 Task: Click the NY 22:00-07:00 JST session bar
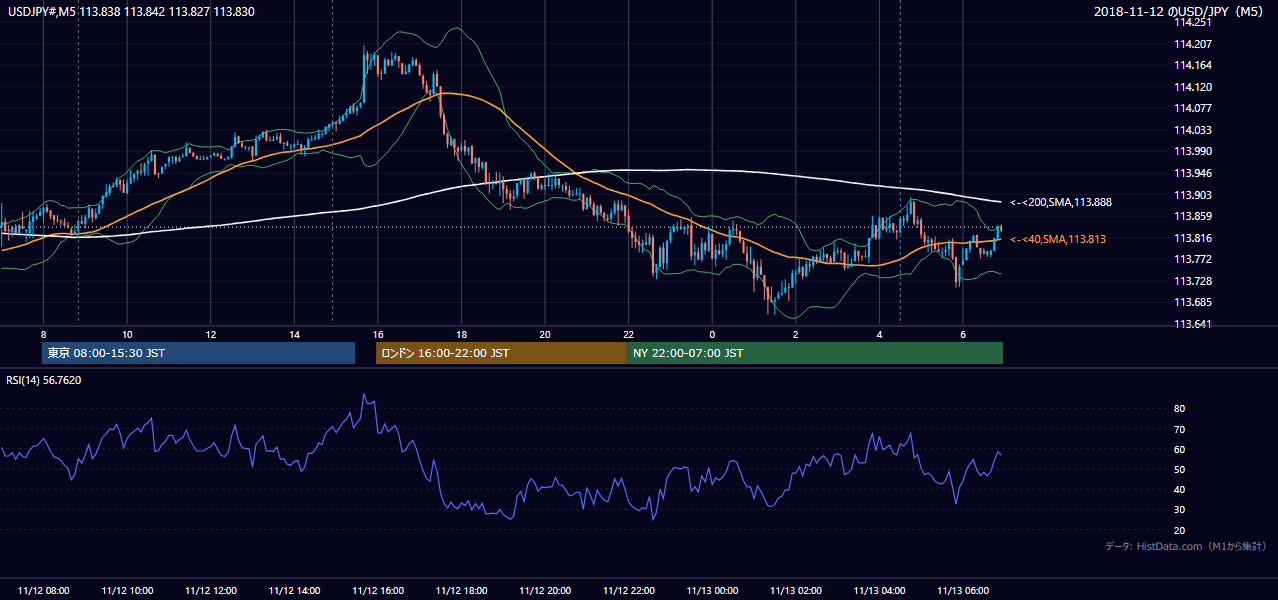click(815, 353)
